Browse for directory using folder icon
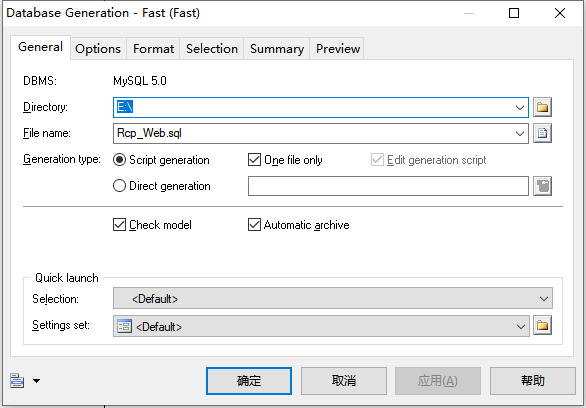The image size is (586, 408). click(x=542, y=107)
